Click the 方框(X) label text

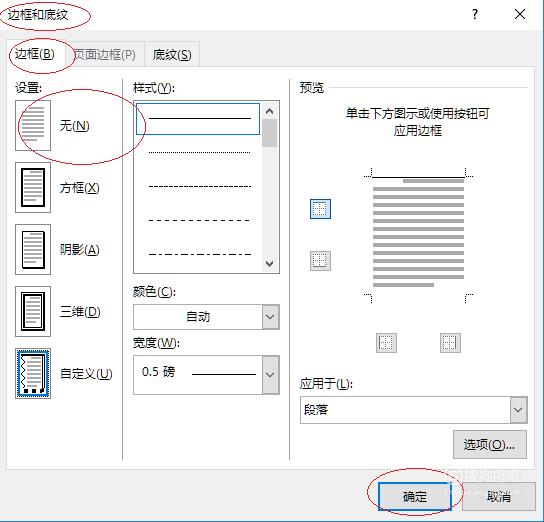tap(79, 188)
